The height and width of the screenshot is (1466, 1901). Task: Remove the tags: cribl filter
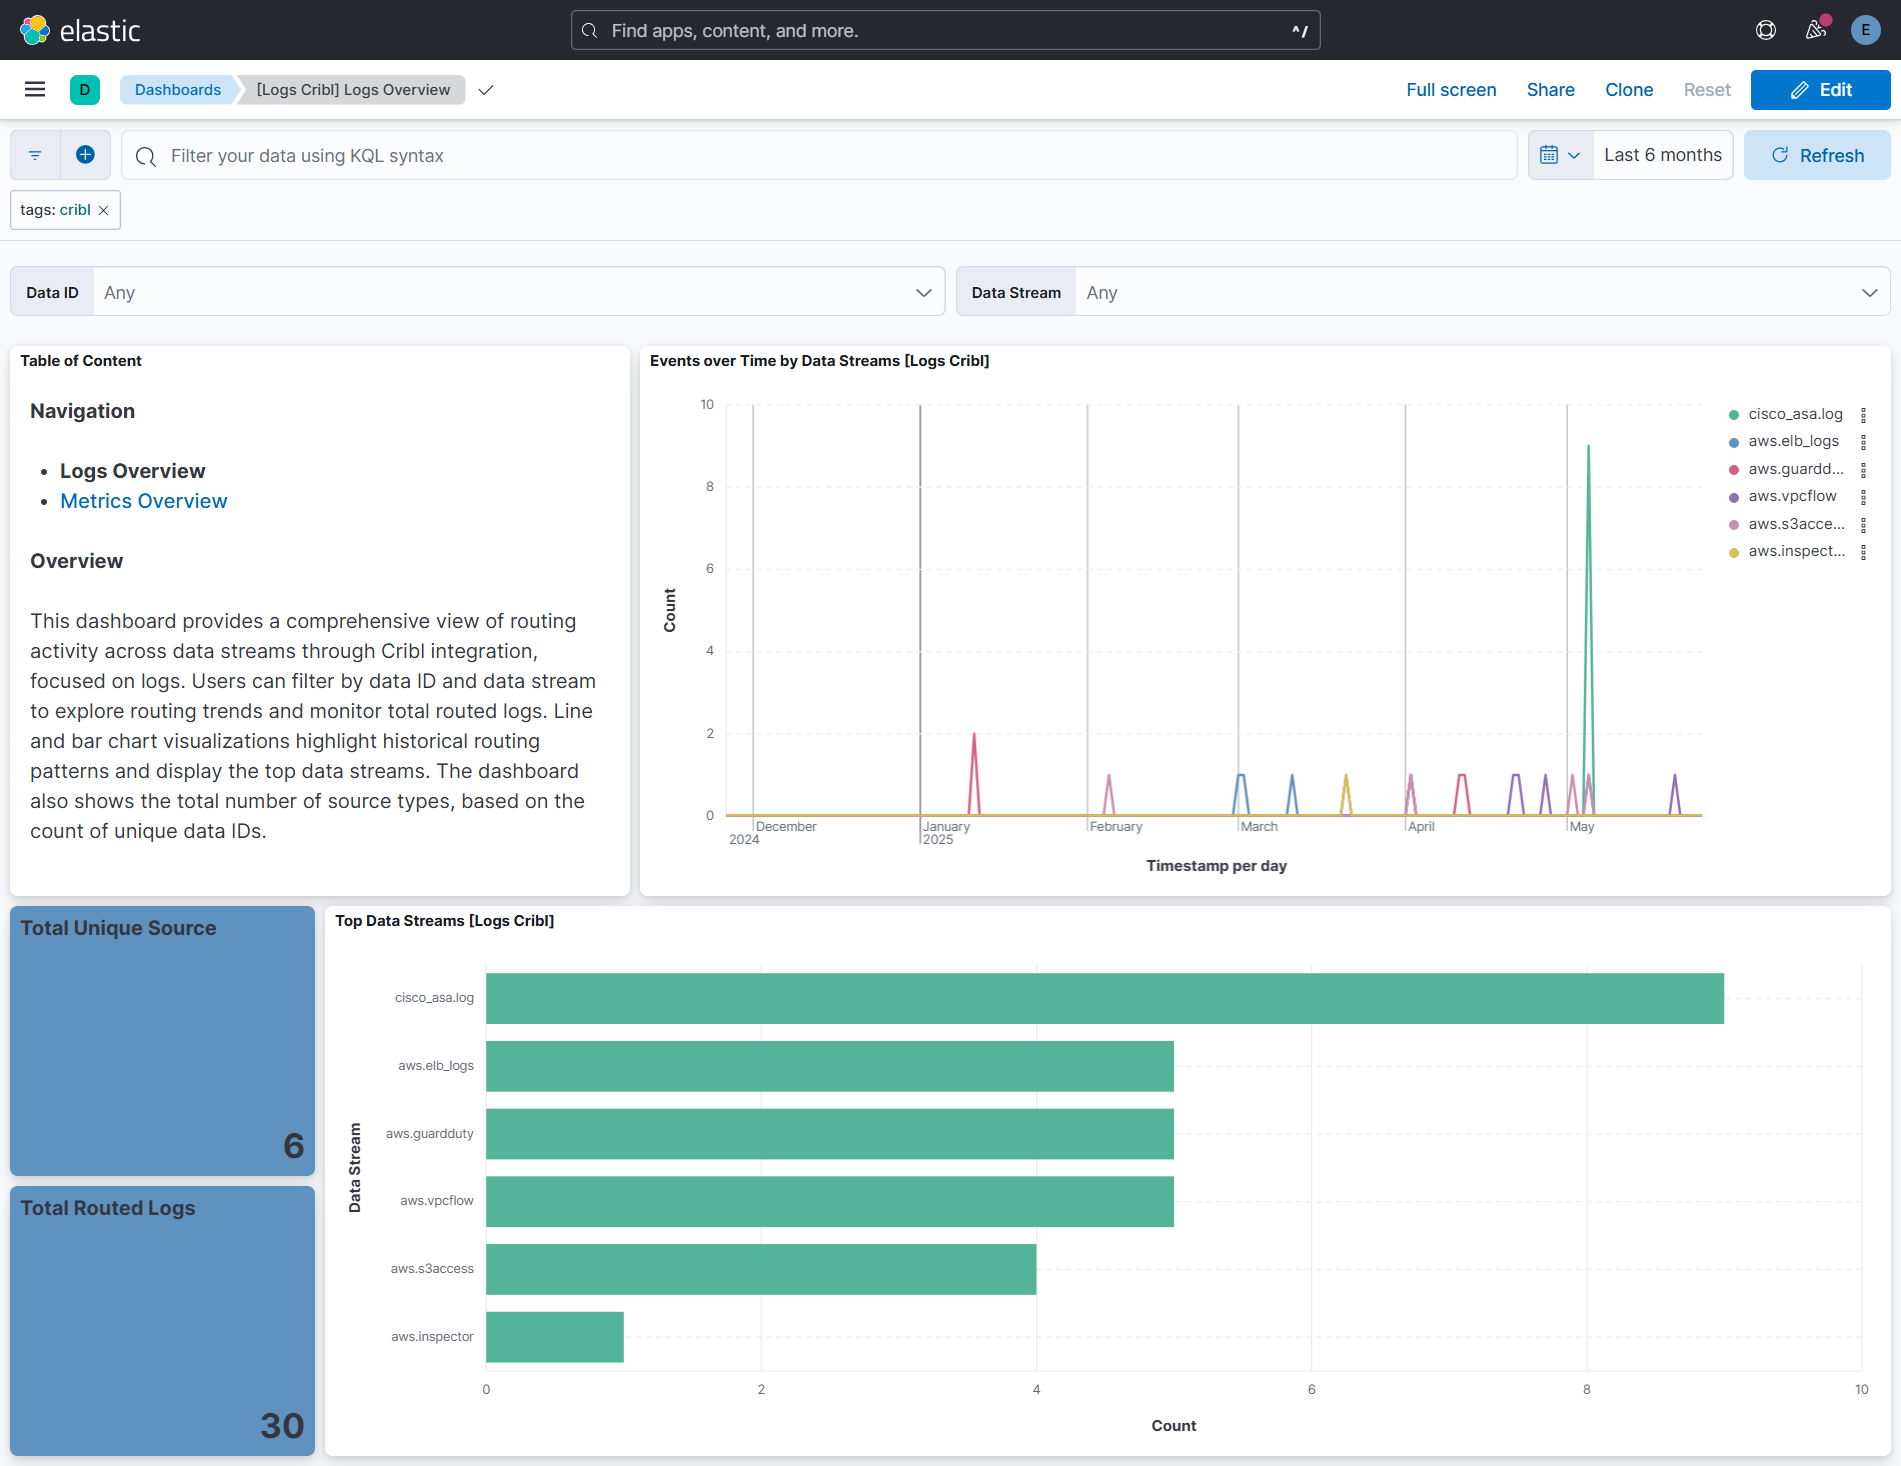click(103, 210)
